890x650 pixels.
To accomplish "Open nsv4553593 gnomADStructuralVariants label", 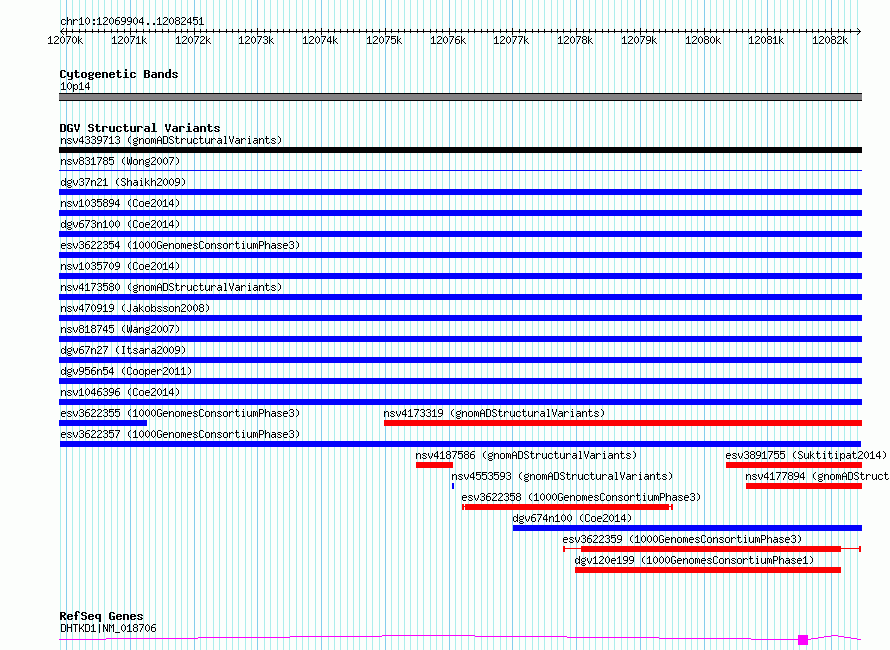I will (562, 476).
